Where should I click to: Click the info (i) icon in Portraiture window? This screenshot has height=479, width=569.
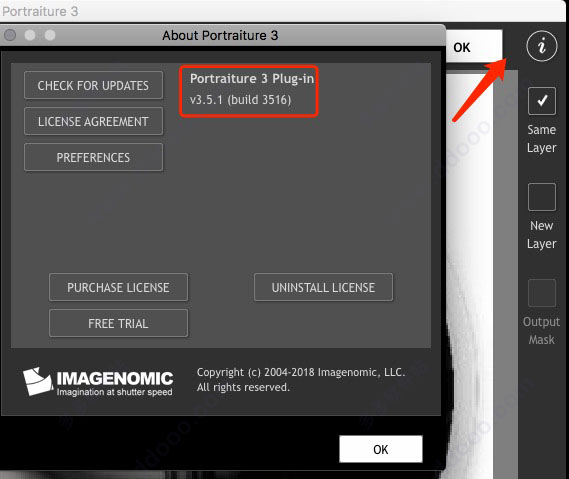tap(541, 46)
